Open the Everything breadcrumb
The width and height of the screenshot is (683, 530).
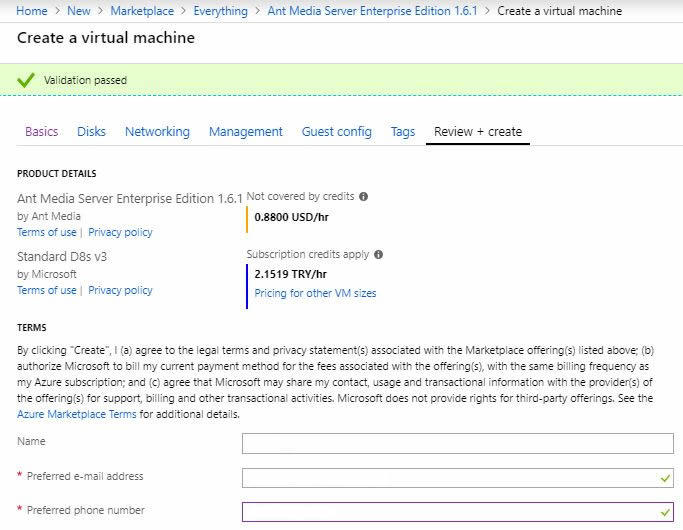pyautogui.click(x=220, y=11)
